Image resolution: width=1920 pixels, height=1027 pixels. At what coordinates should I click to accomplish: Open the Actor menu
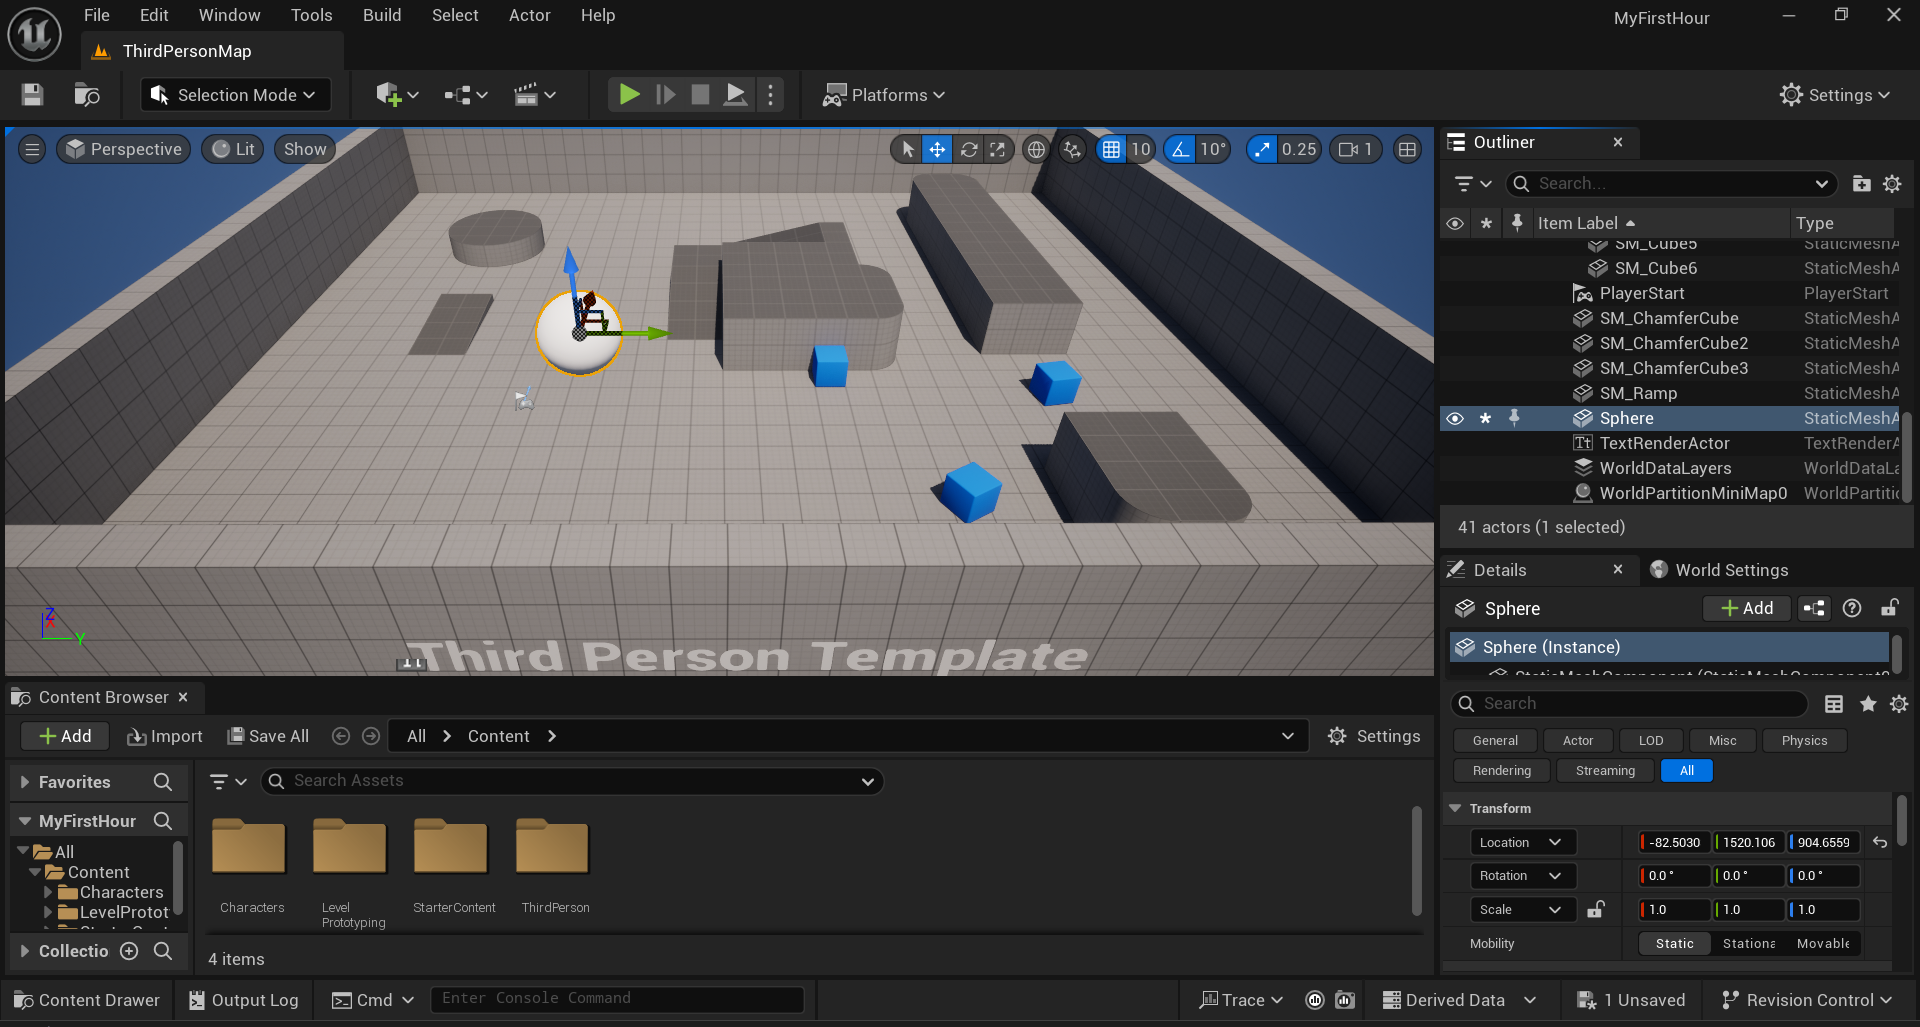[x=530, y=15]
